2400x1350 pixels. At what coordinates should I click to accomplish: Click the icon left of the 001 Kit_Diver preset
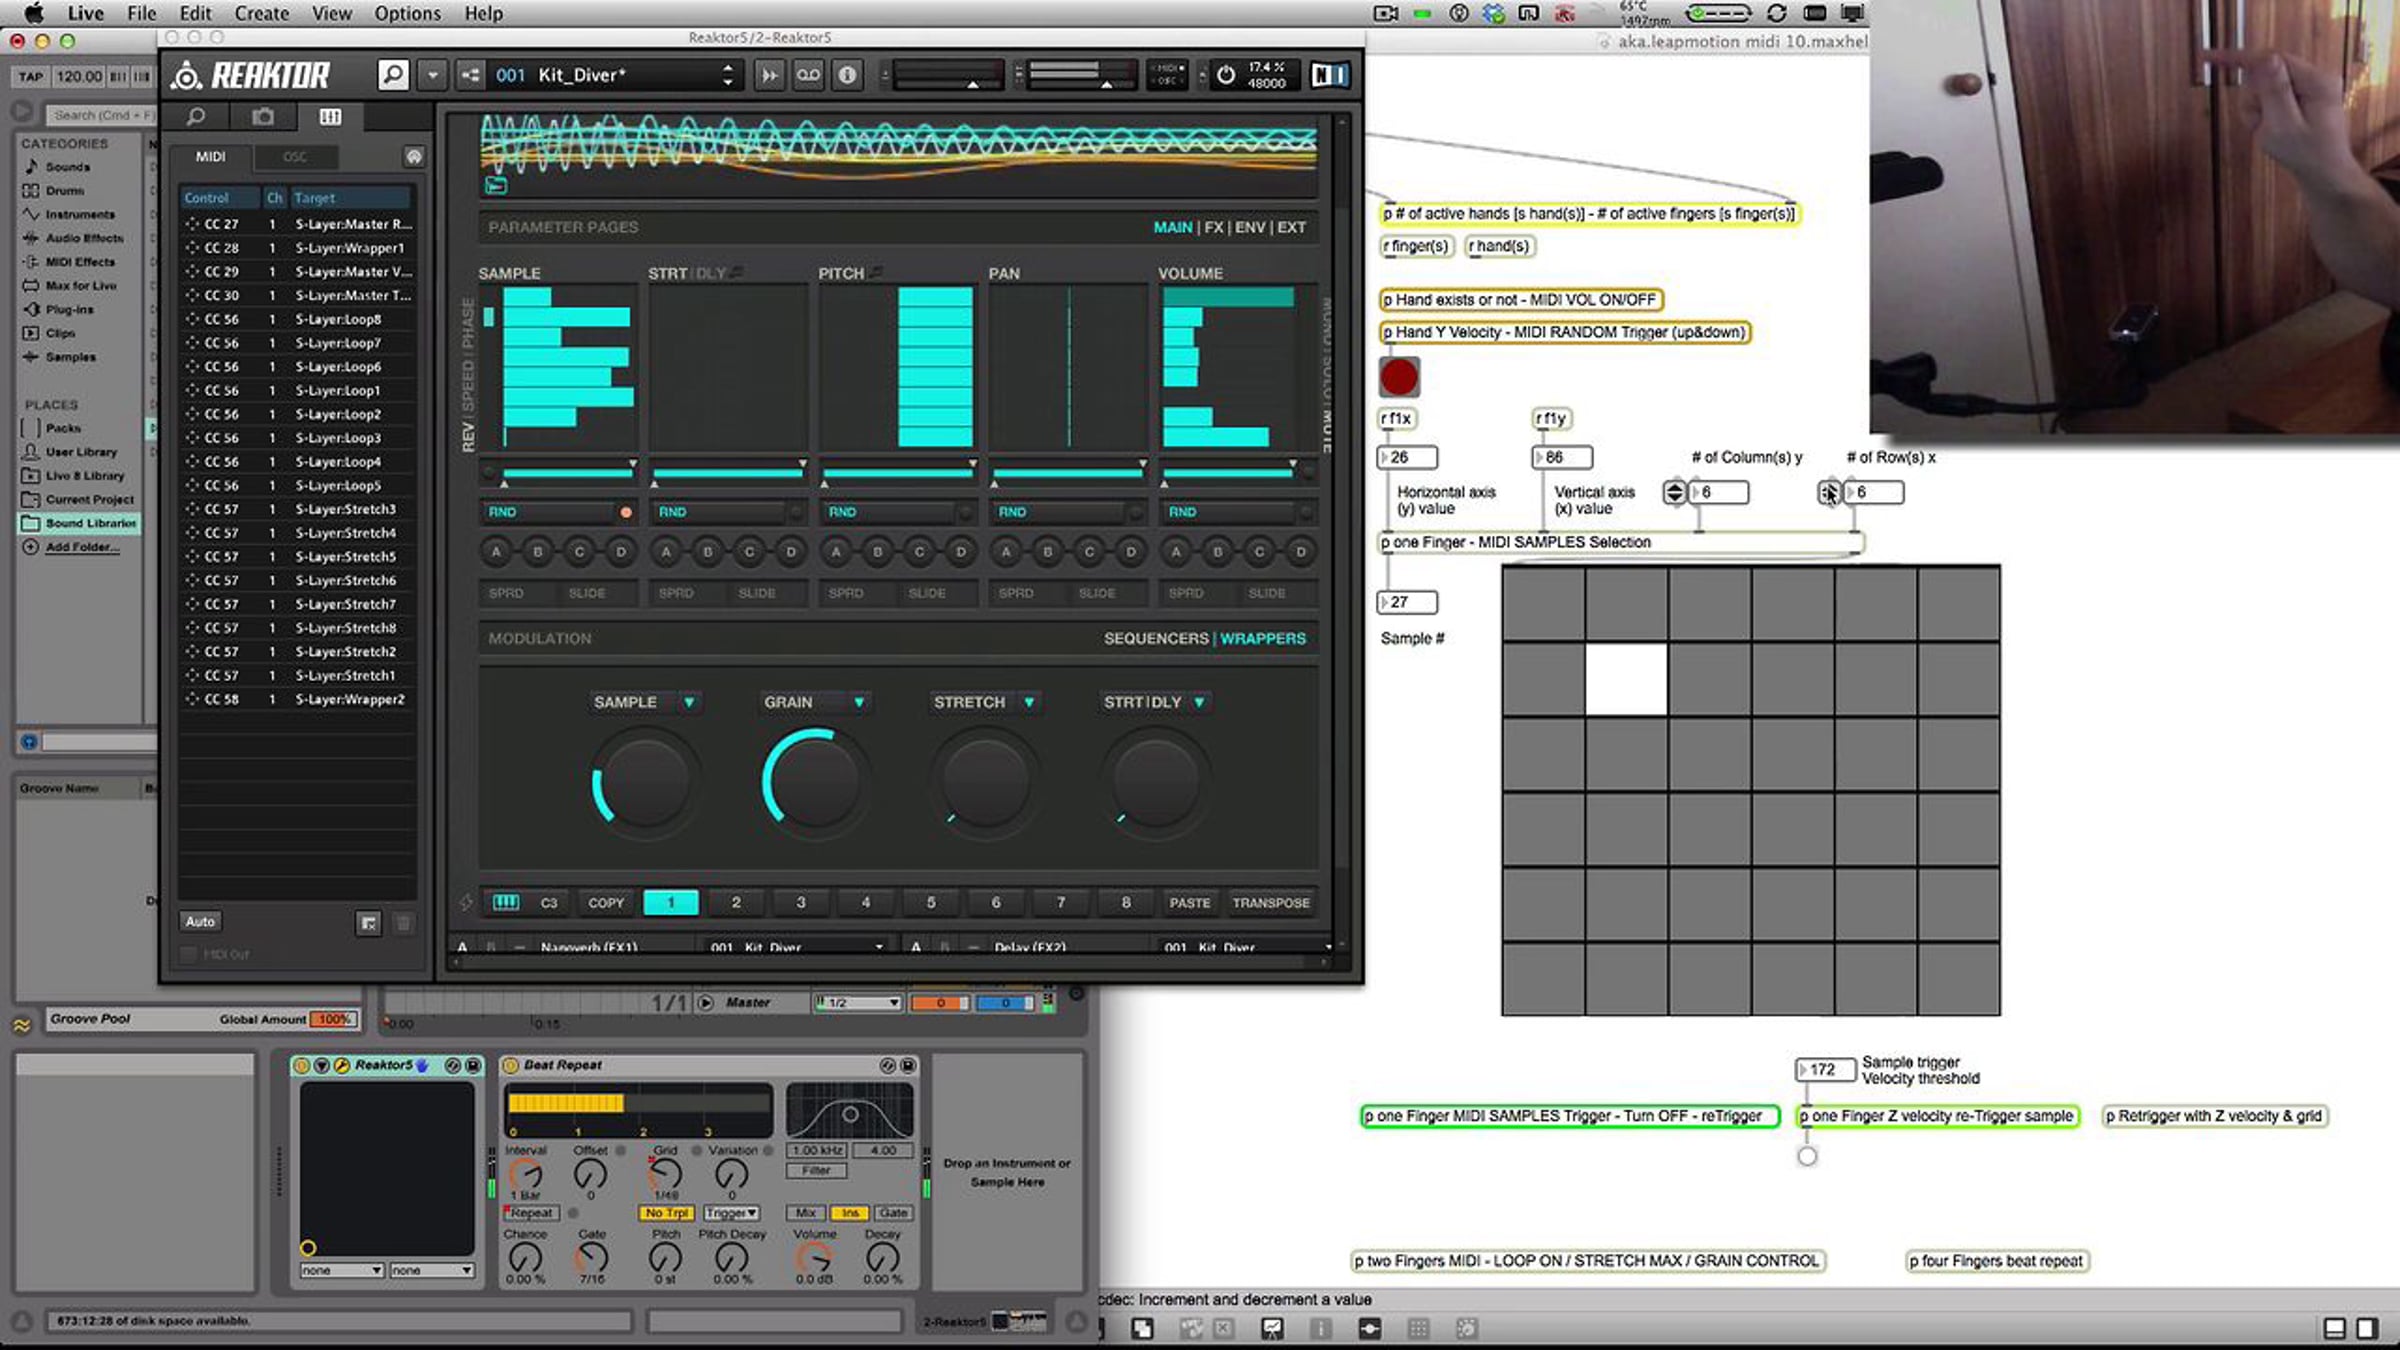click(469, 75)
